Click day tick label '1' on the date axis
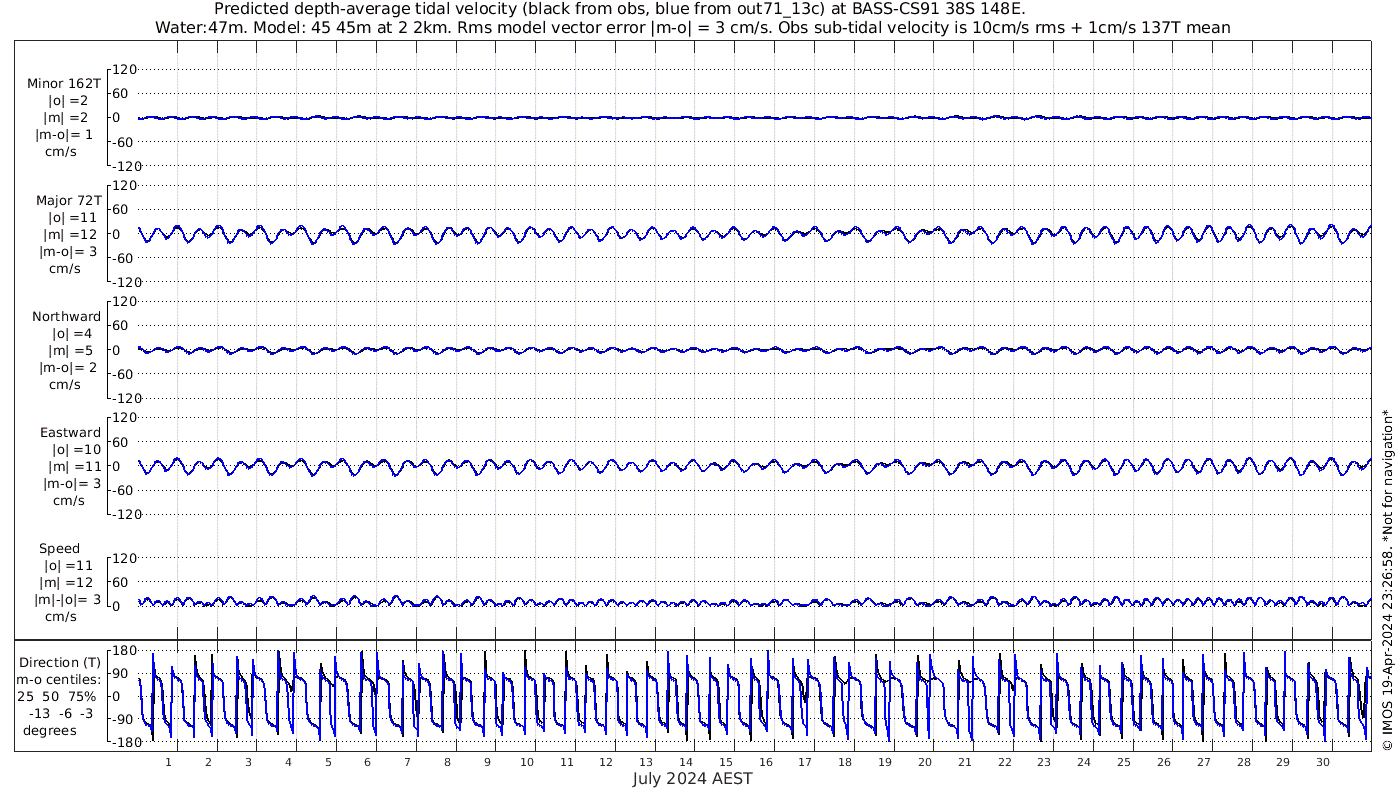The height and width of the screenshot is (800, 1400). [x=169, y=762]
